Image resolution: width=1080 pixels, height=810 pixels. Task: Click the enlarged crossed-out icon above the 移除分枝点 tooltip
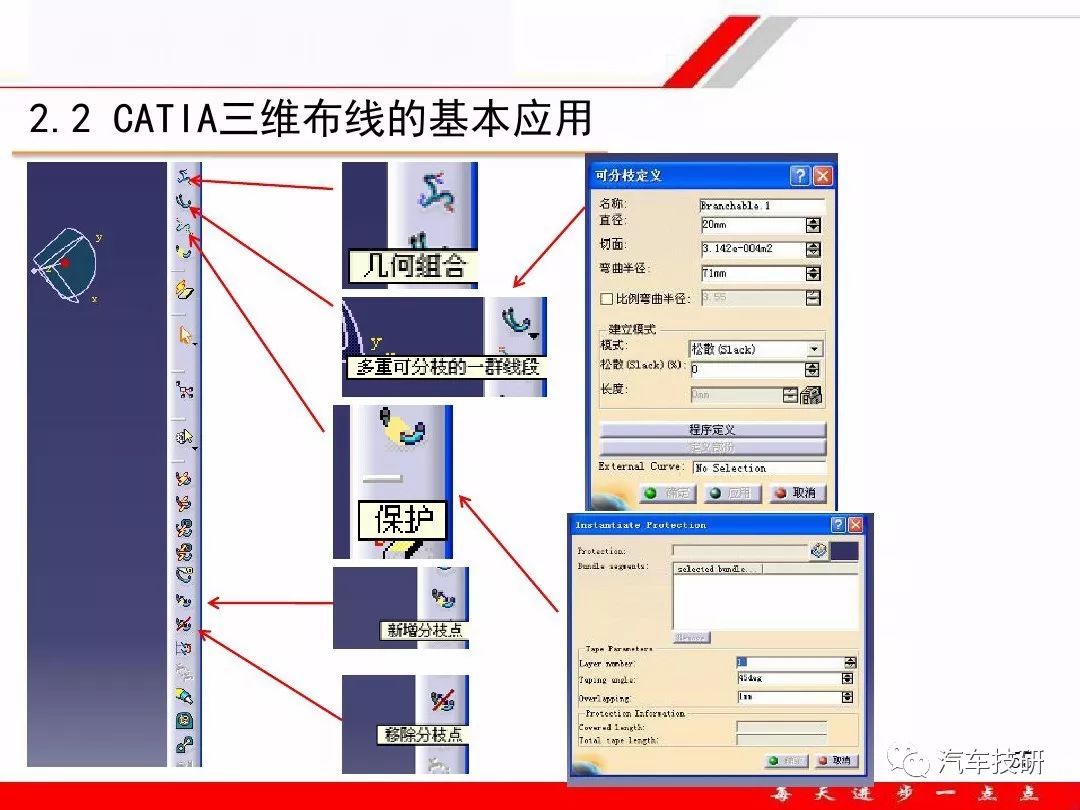coord(444,700)
